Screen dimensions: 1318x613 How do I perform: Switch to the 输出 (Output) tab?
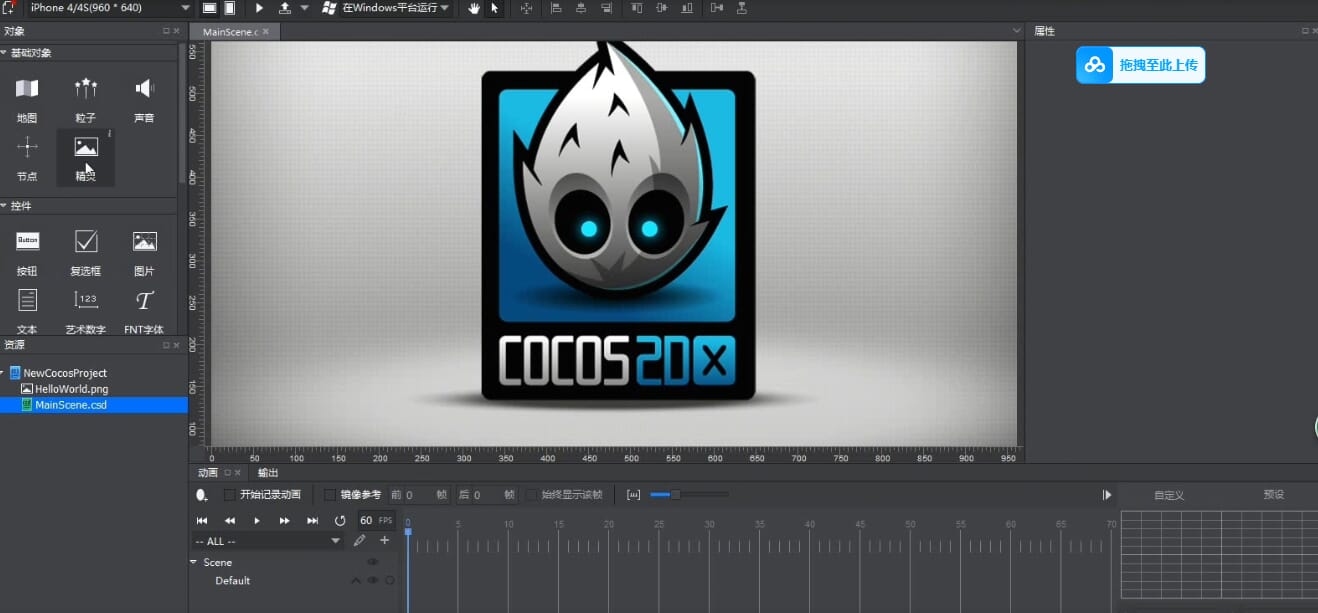[x=268, y=473]
